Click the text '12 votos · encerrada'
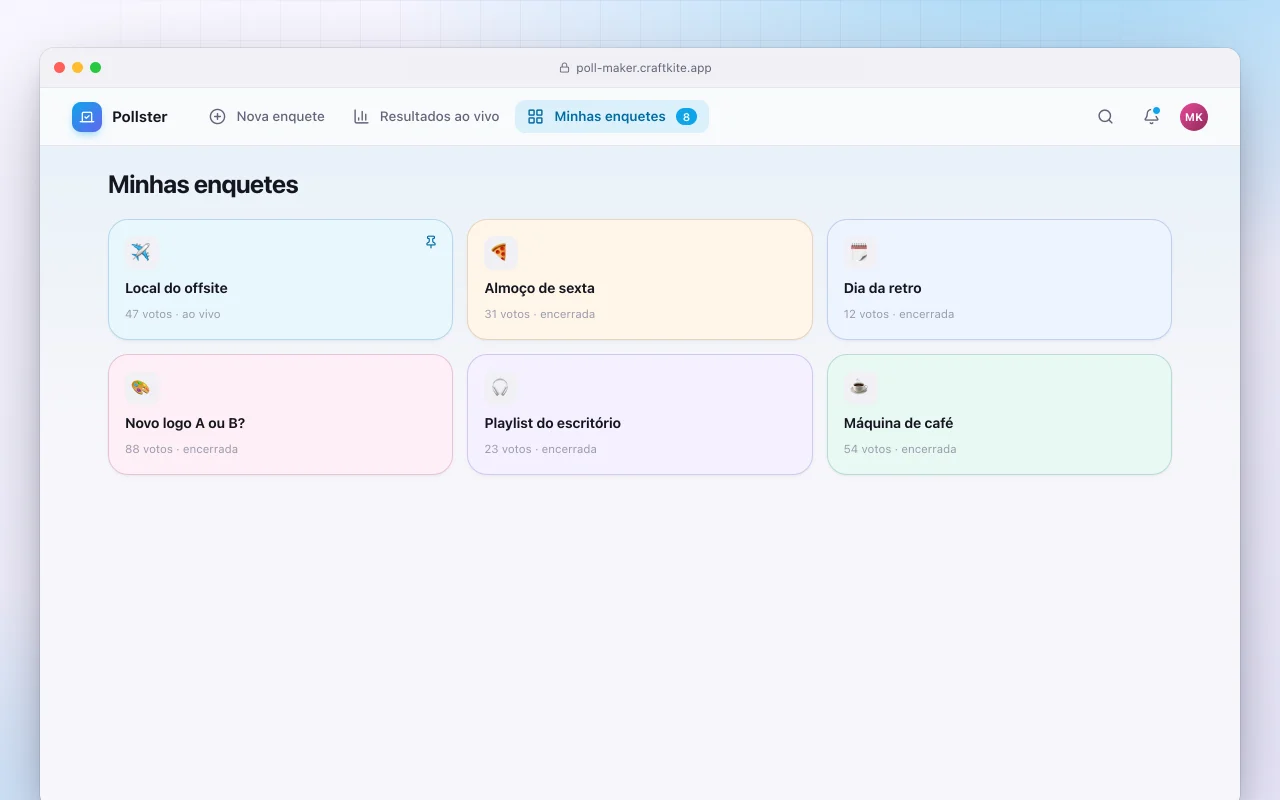 pyautogui.click(x=899, y=314)
